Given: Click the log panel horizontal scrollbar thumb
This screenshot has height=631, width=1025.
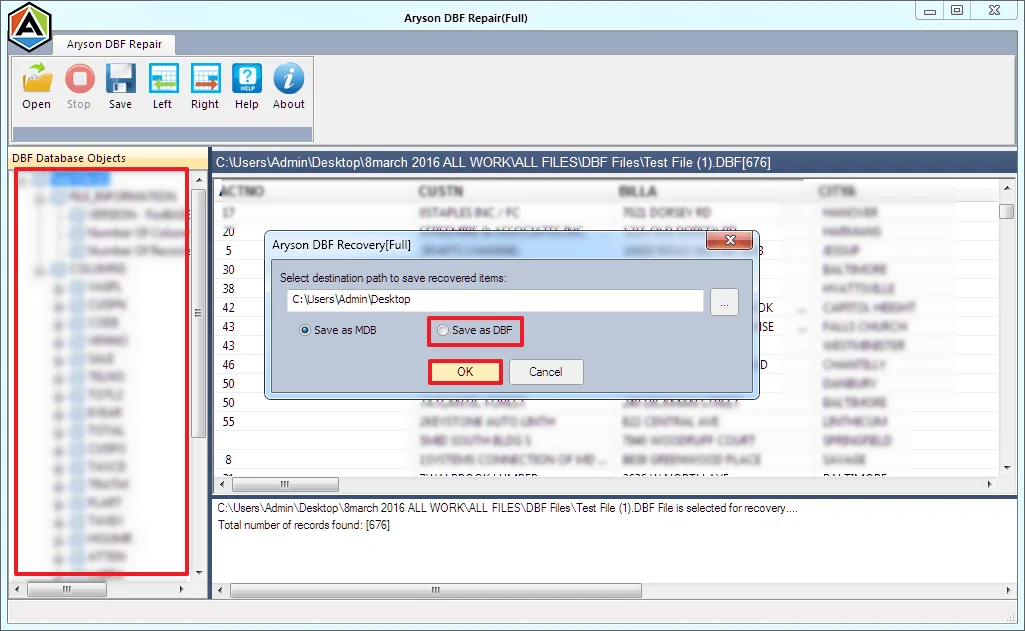Looking at the screenshot, I should 435,590.
